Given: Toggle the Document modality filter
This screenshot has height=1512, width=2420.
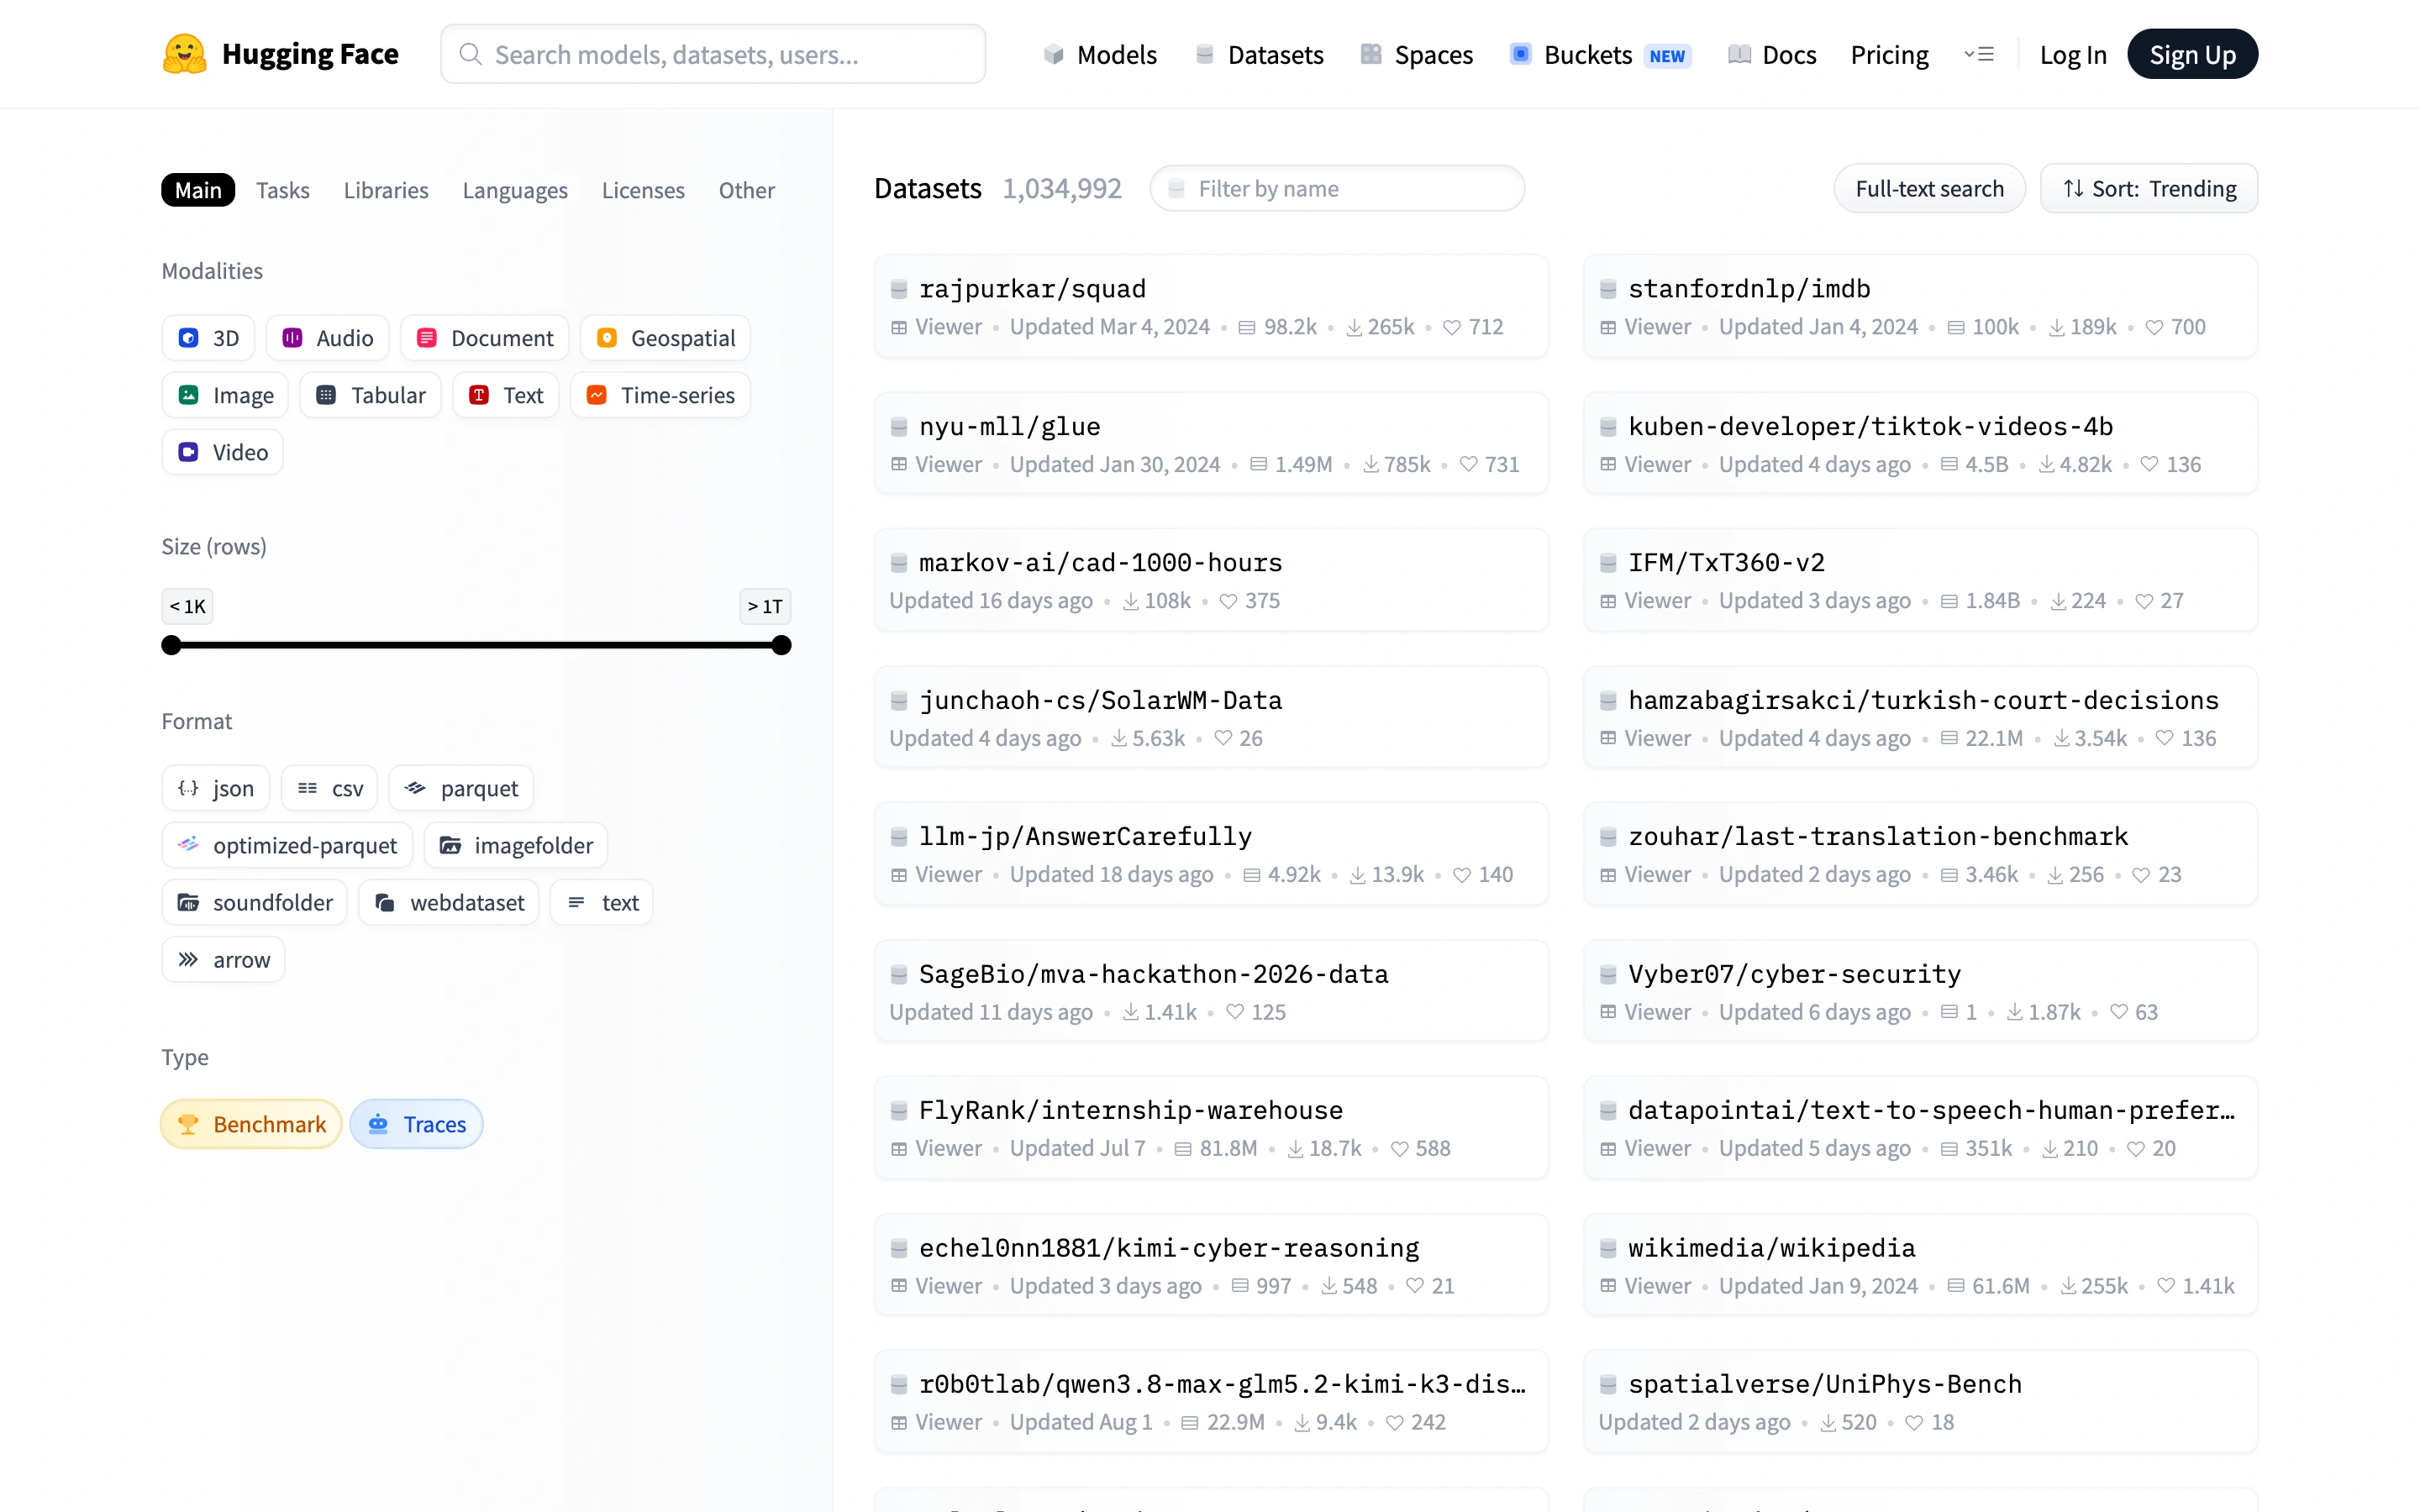Looking at the screenshot, I should point(484,338).
